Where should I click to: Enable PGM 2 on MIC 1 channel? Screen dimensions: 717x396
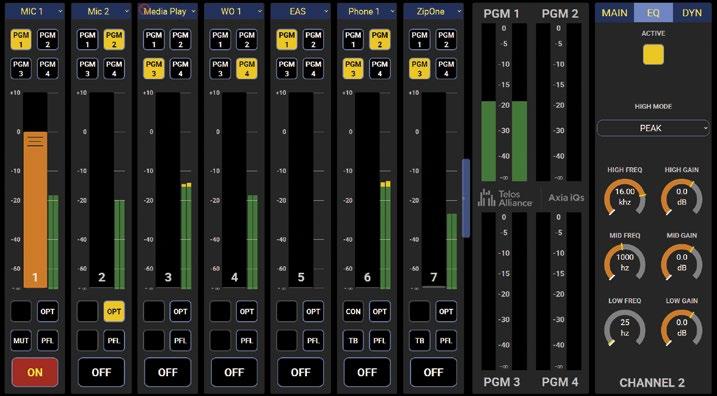coord(48,40)
